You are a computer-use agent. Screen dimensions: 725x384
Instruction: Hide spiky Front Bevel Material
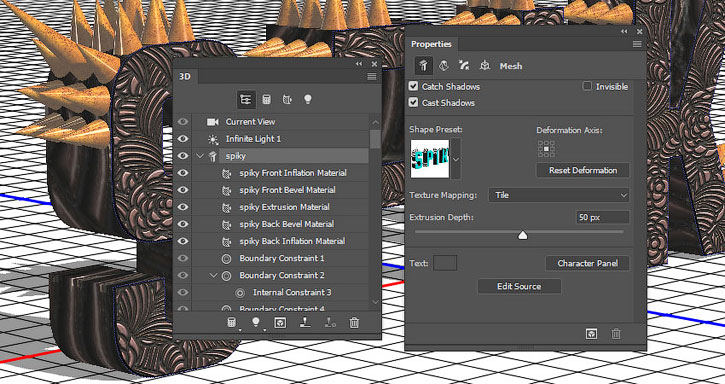click(x=183, y=190)
